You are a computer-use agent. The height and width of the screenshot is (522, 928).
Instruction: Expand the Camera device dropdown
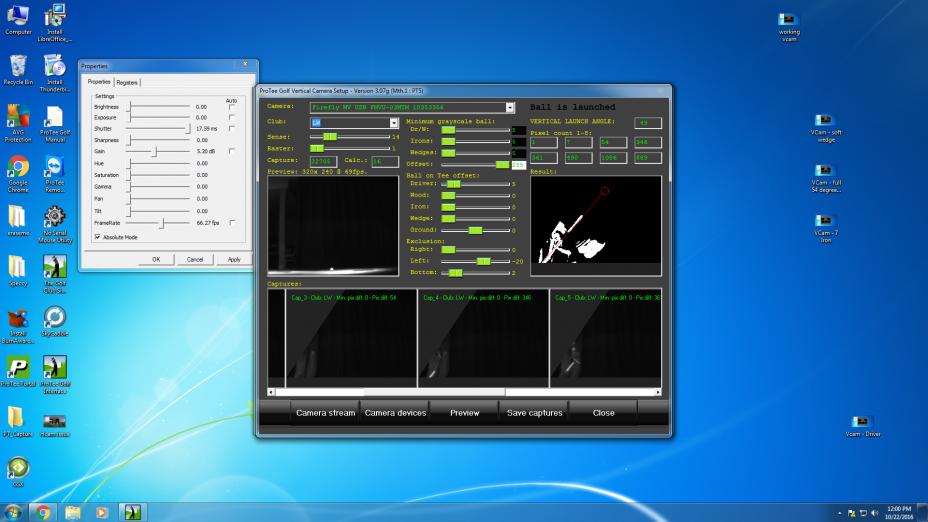coord(510,108)
